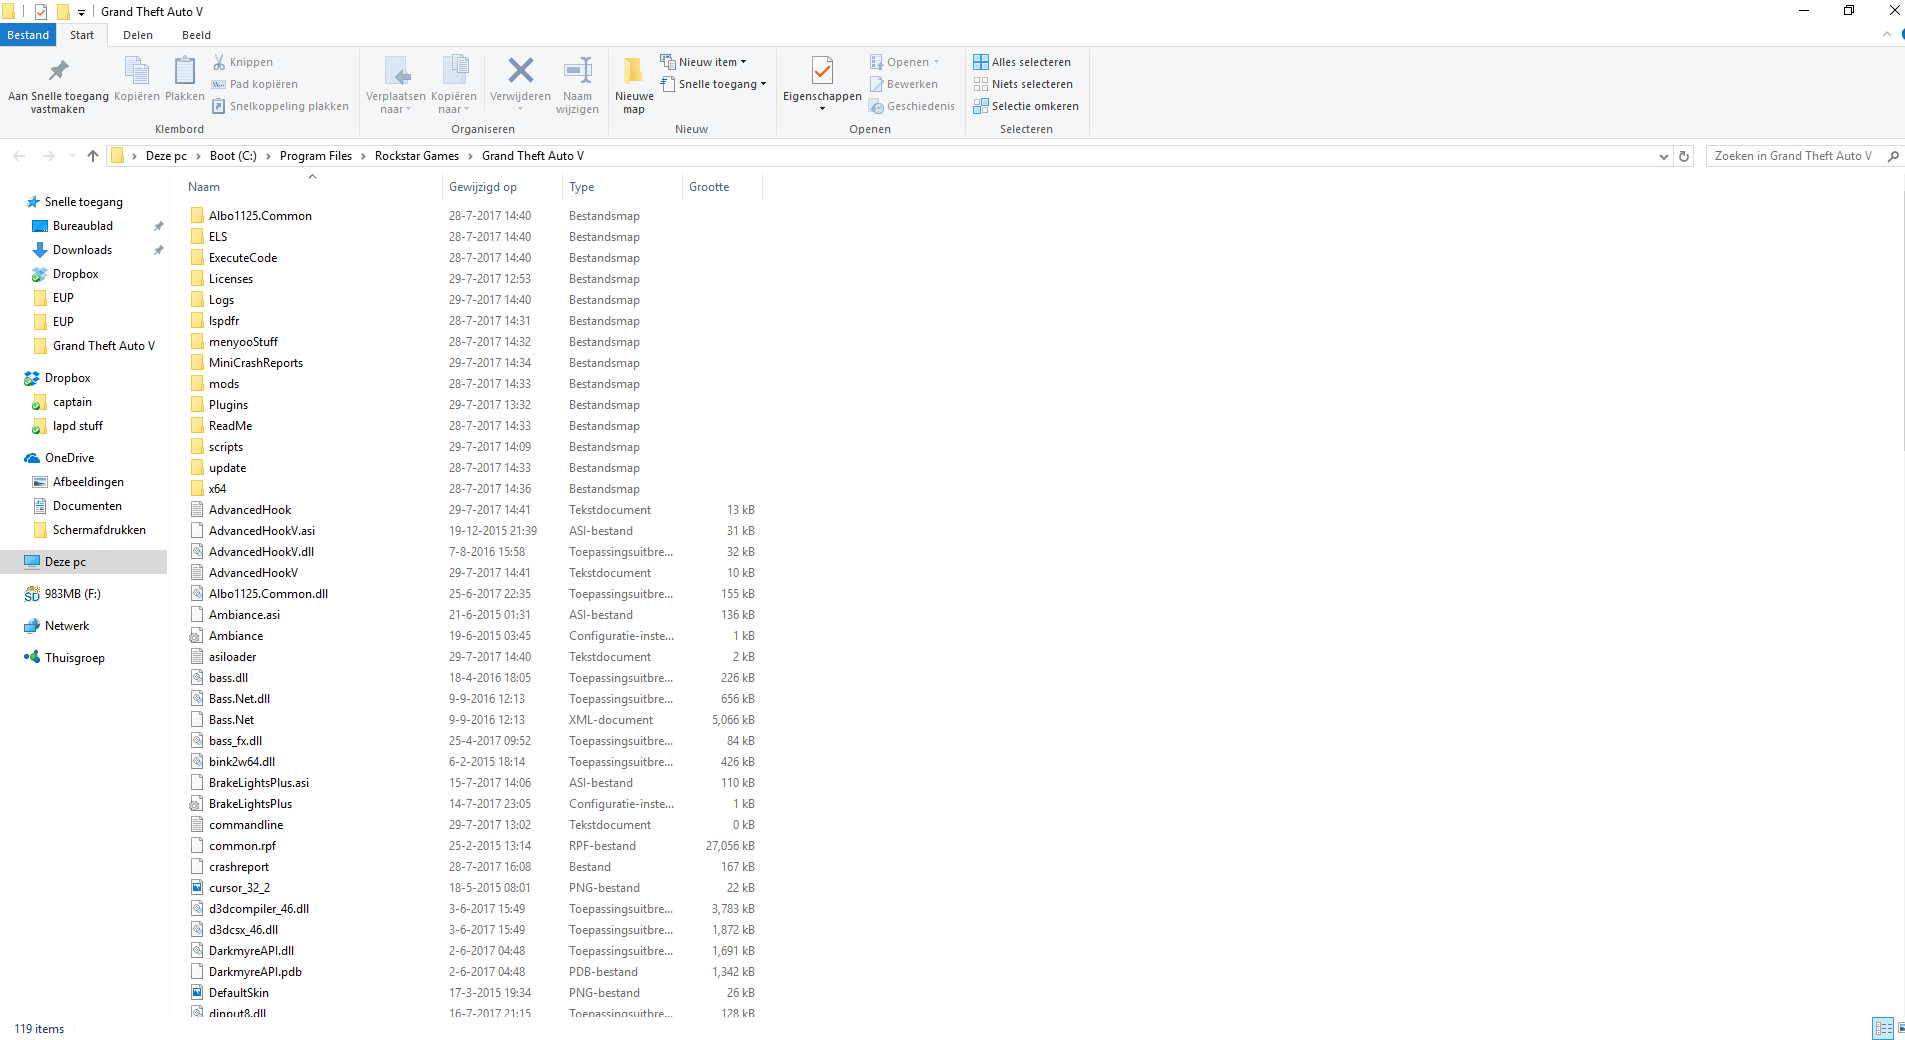Select Knippen scissors icon
This screenshot has width=1905, height=1040.
coord(242,62)
